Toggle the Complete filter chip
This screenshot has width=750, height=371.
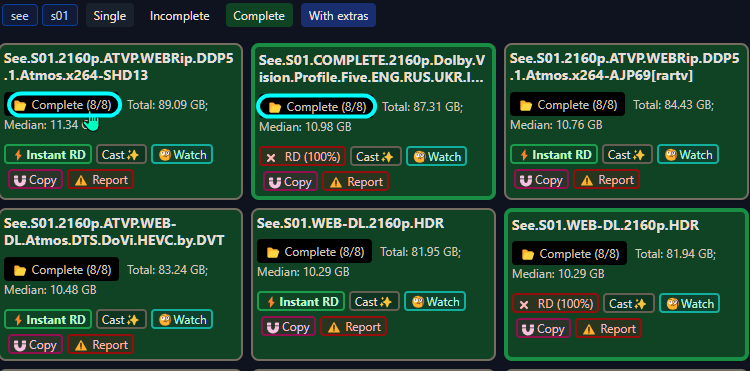pyautogui.click(x=259, y=16)
